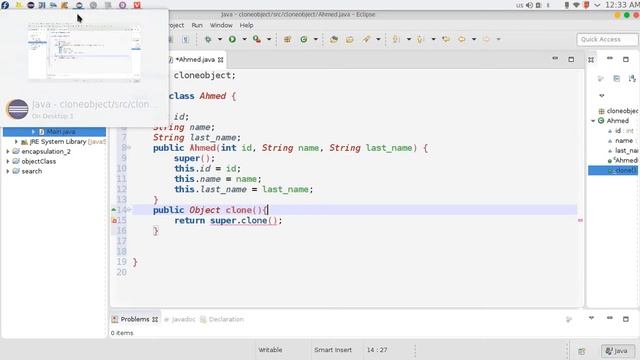Click the Last Edit Location toolbar icon

pos(446,39)
